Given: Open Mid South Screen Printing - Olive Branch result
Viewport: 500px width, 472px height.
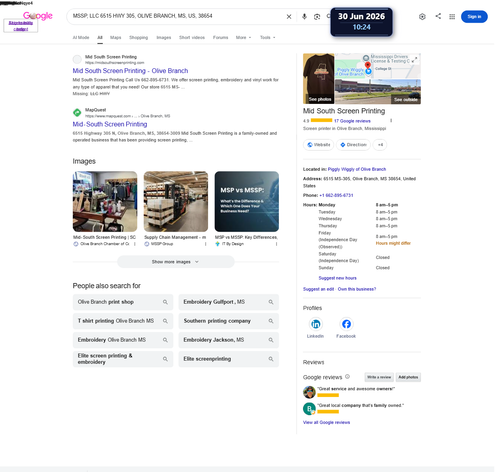Looking at the screenshot, I should 130,71.
